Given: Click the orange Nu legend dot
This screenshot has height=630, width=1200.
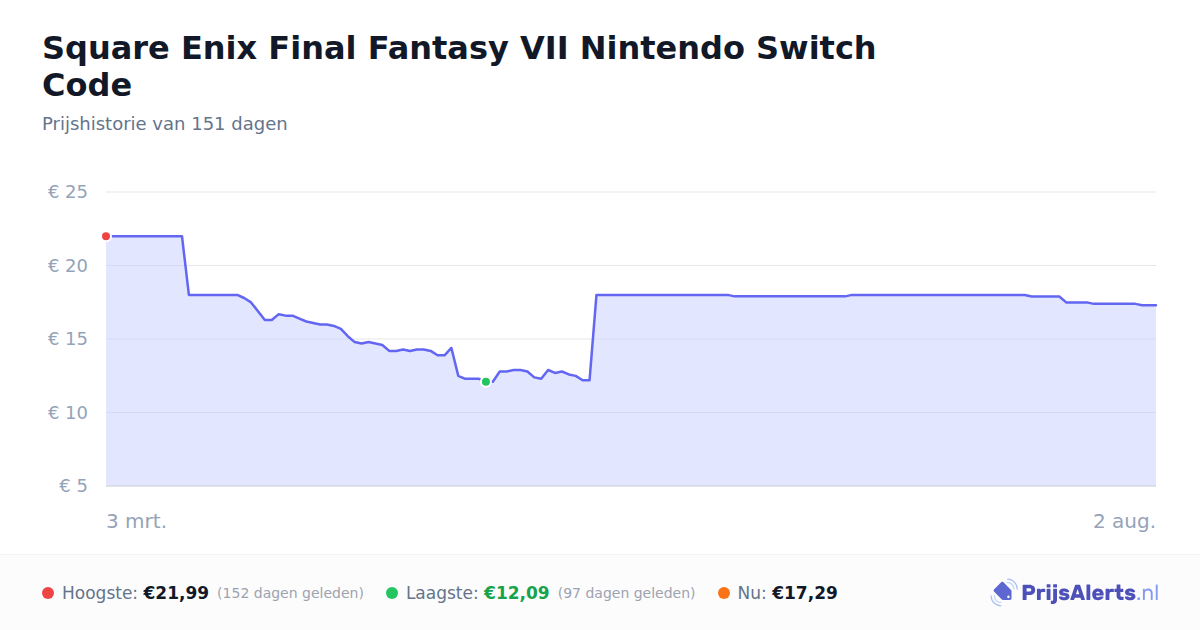Looking at the screenshot, I should pyautogui.click(x=724, y=593).
